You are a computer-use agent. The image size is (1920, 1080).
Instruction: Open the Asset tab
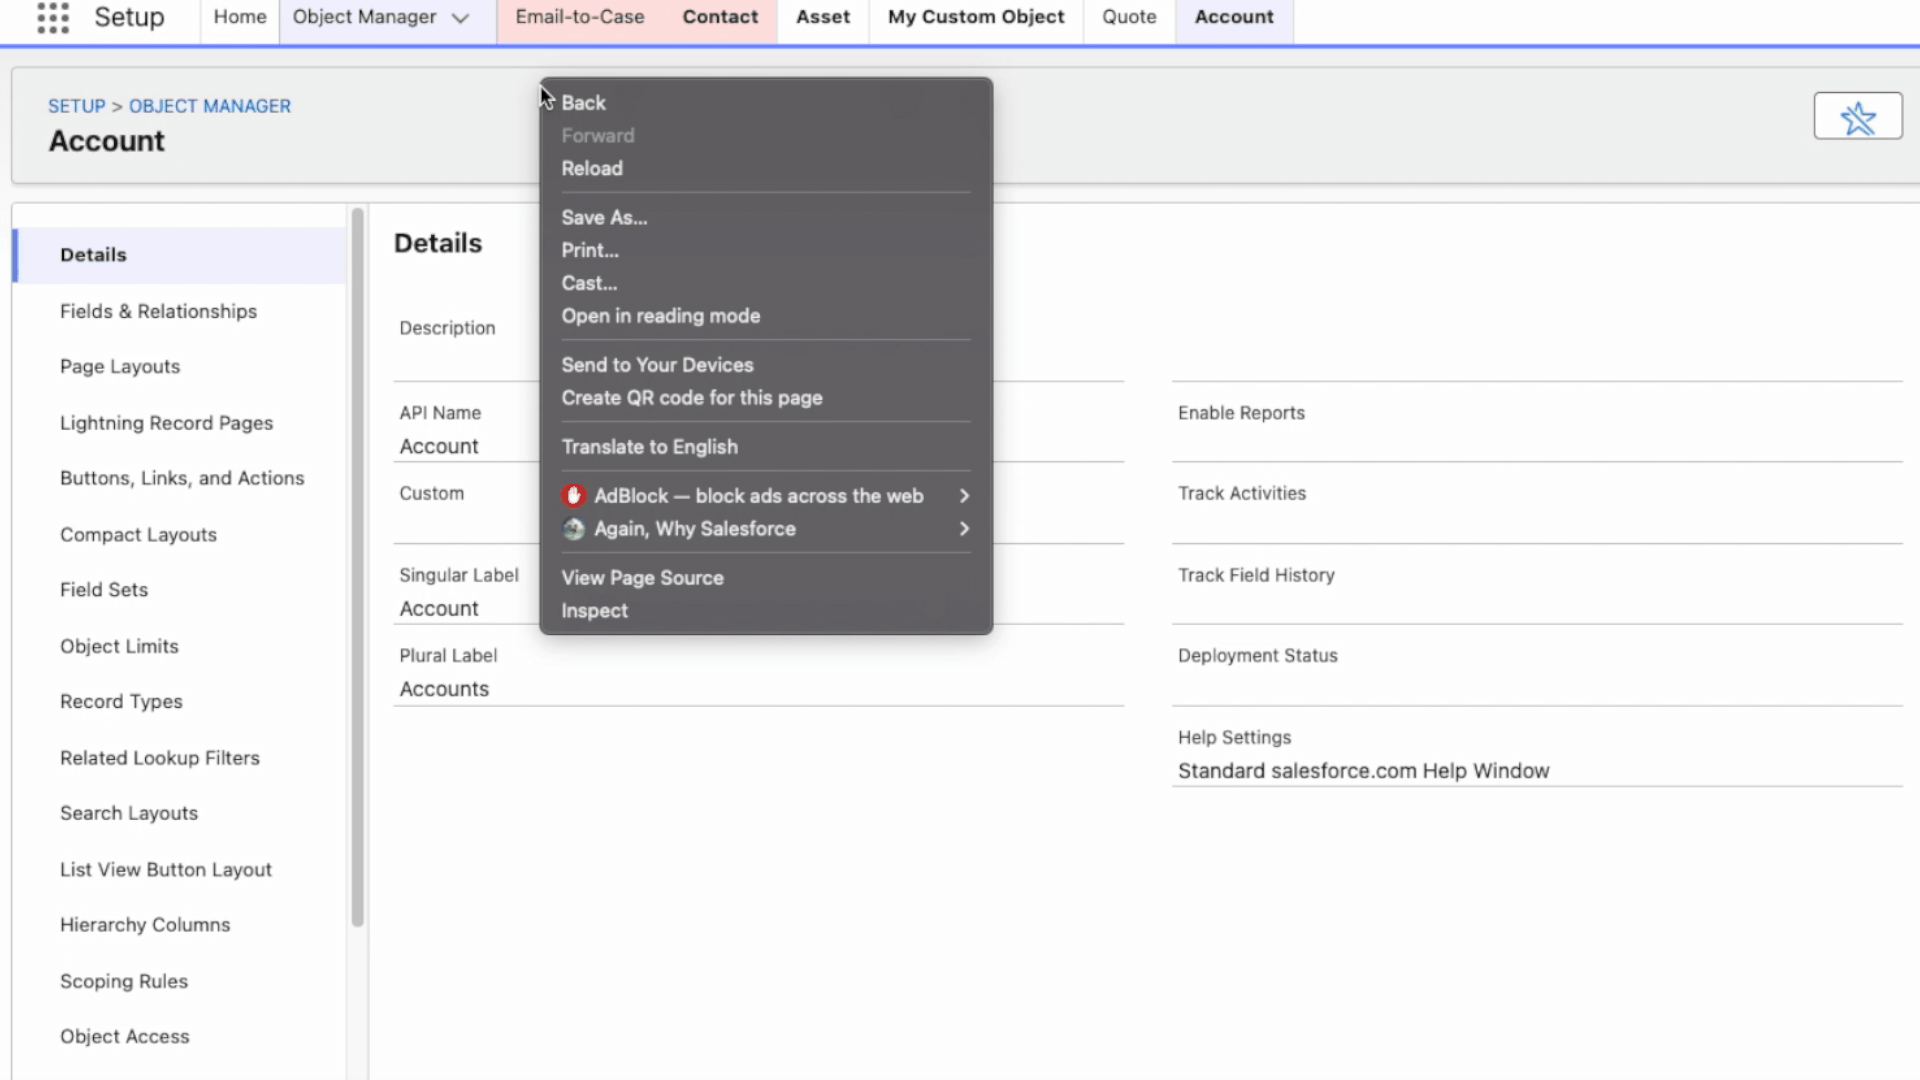823,17
